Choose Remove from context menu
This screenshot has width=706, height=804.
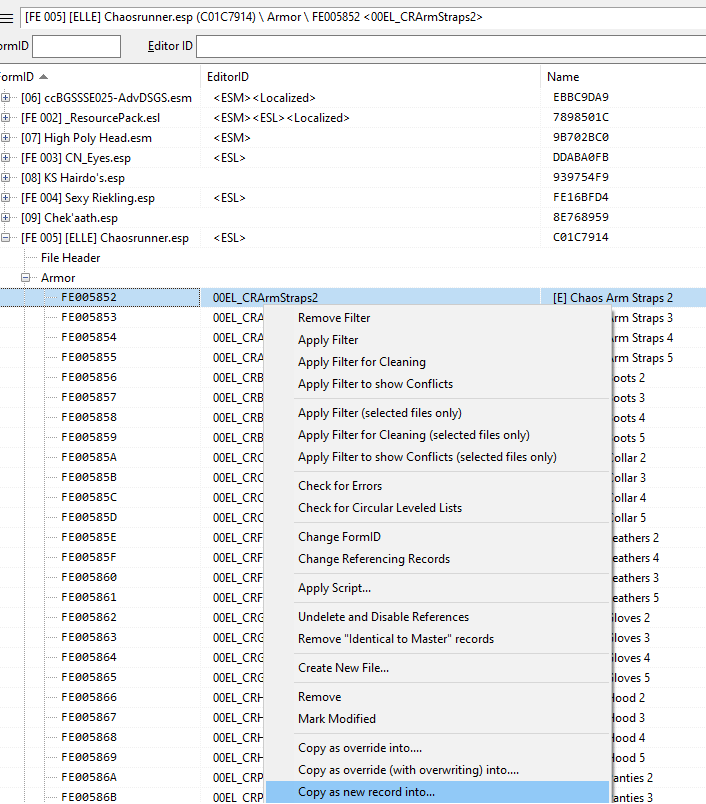click(319, 697)
